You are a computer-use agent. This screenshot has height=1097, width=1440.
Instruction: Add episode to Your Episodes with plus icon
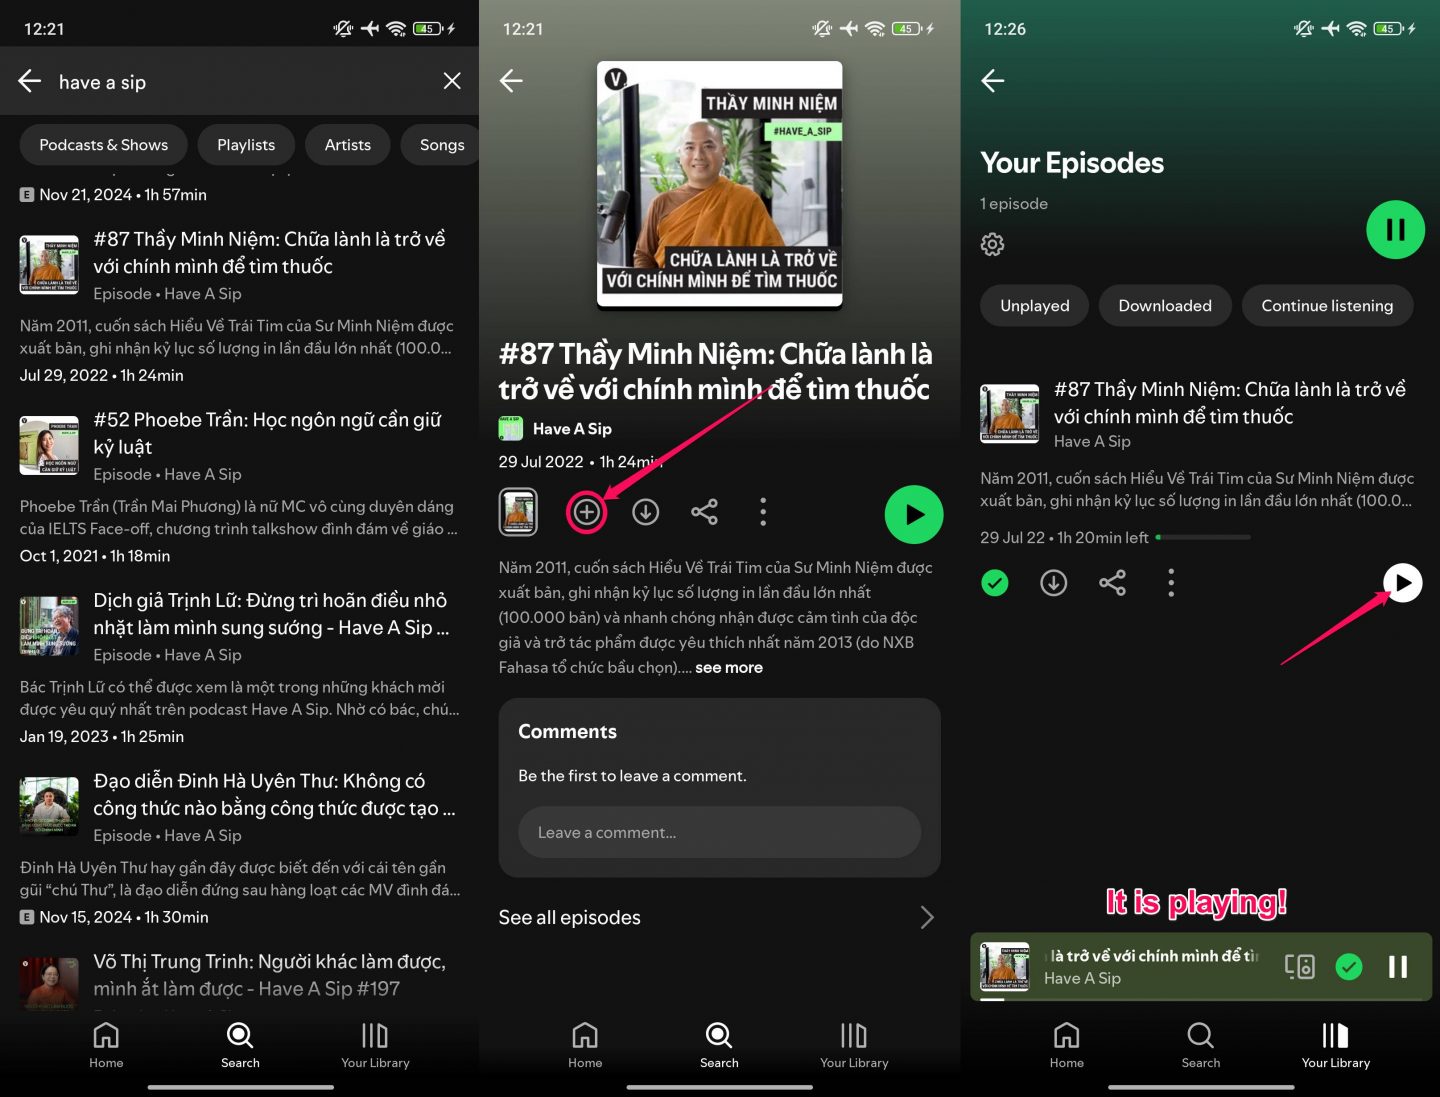tap(586, 512)
